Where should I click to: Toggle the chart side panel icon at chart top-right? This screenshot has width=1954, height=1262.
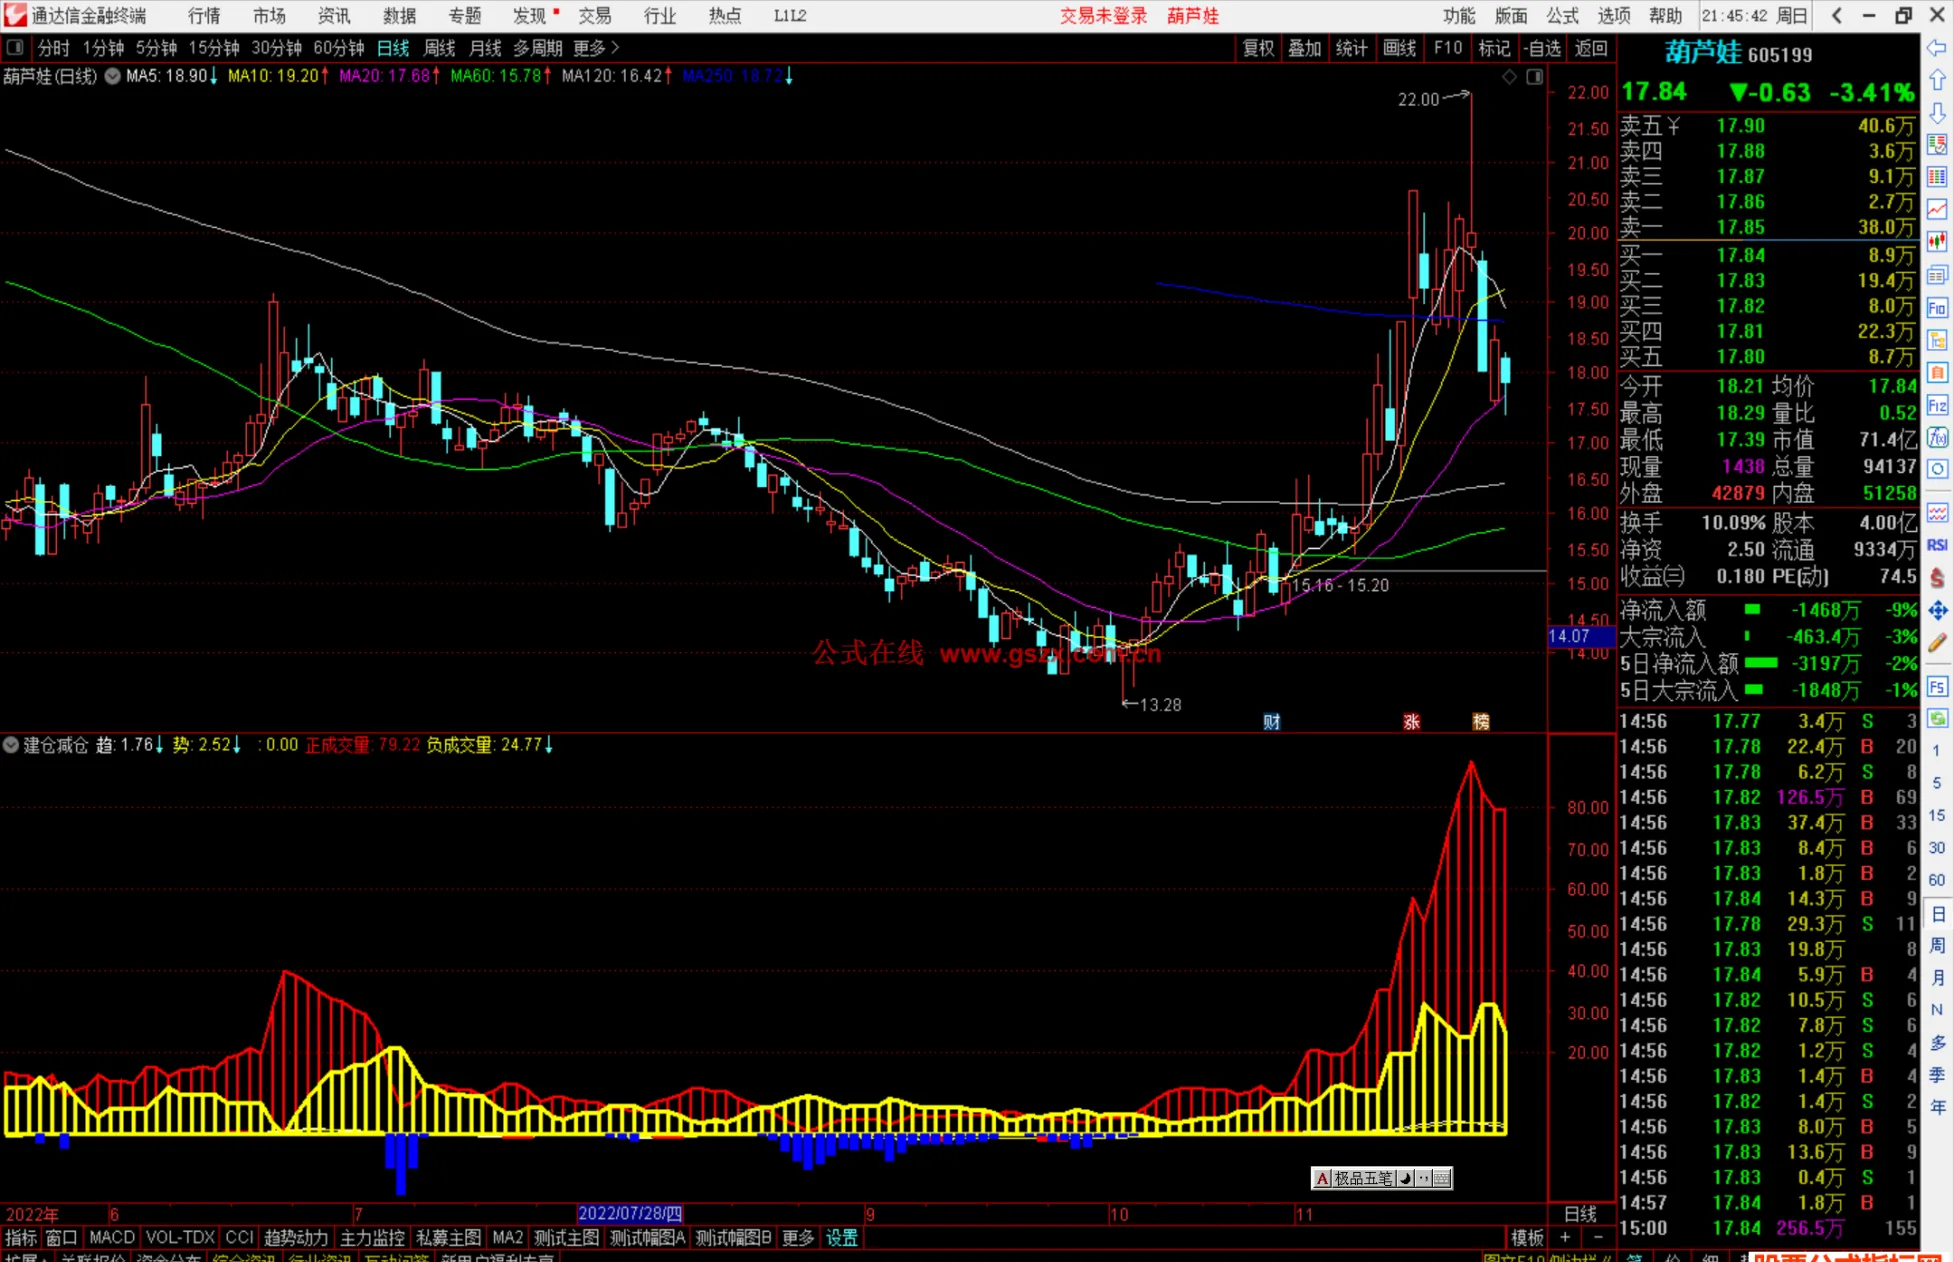(1535, 77)
